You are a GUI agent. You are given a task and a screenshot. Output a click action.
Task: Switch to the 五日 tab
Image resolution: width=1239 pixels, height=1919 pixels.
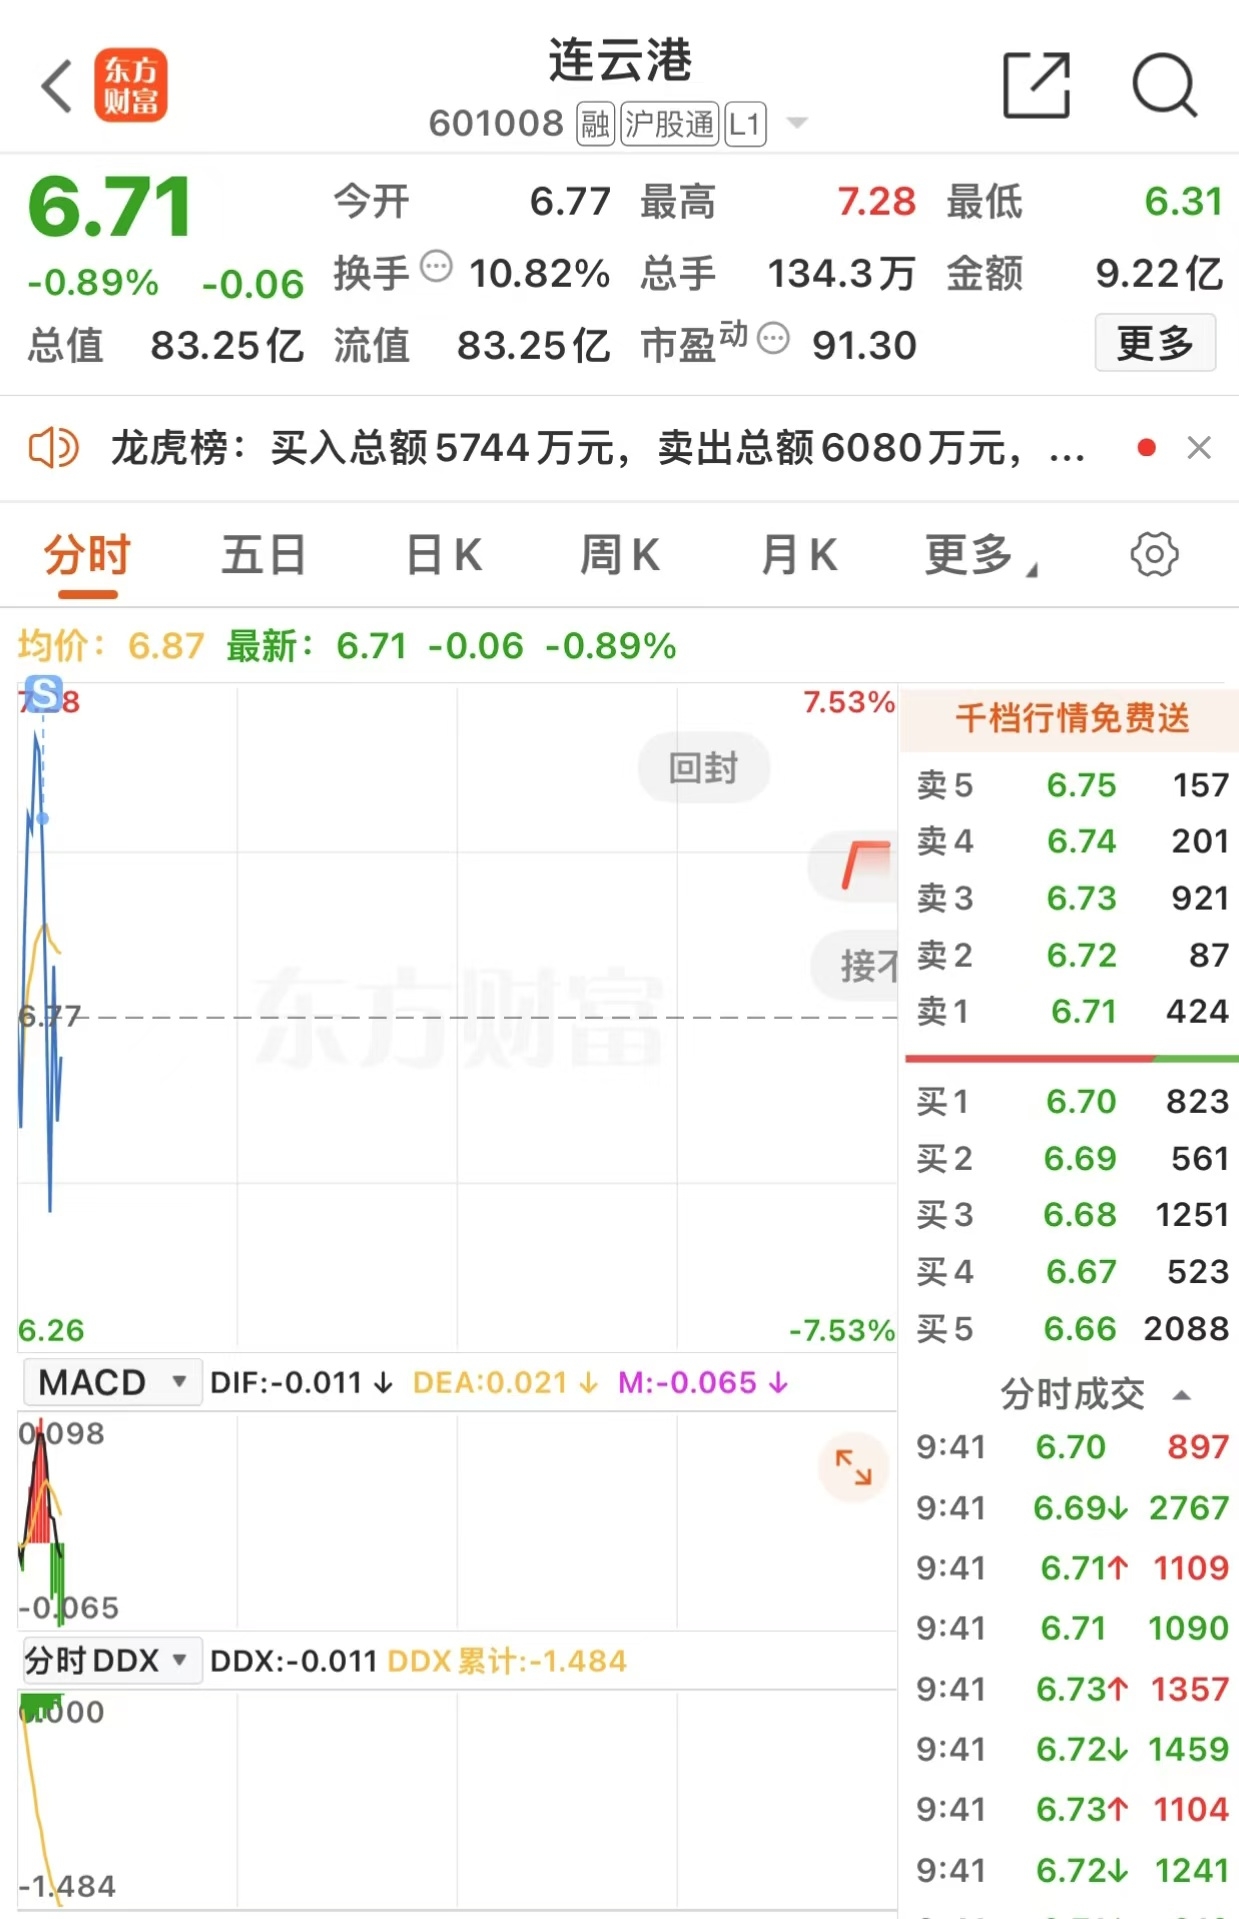click(x=264, y=555)
